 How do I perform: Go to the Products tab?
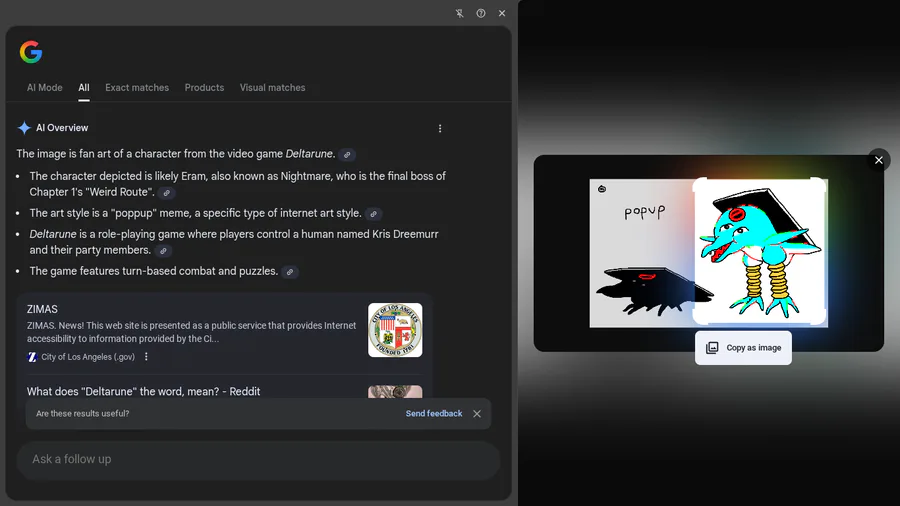point(204,88)
